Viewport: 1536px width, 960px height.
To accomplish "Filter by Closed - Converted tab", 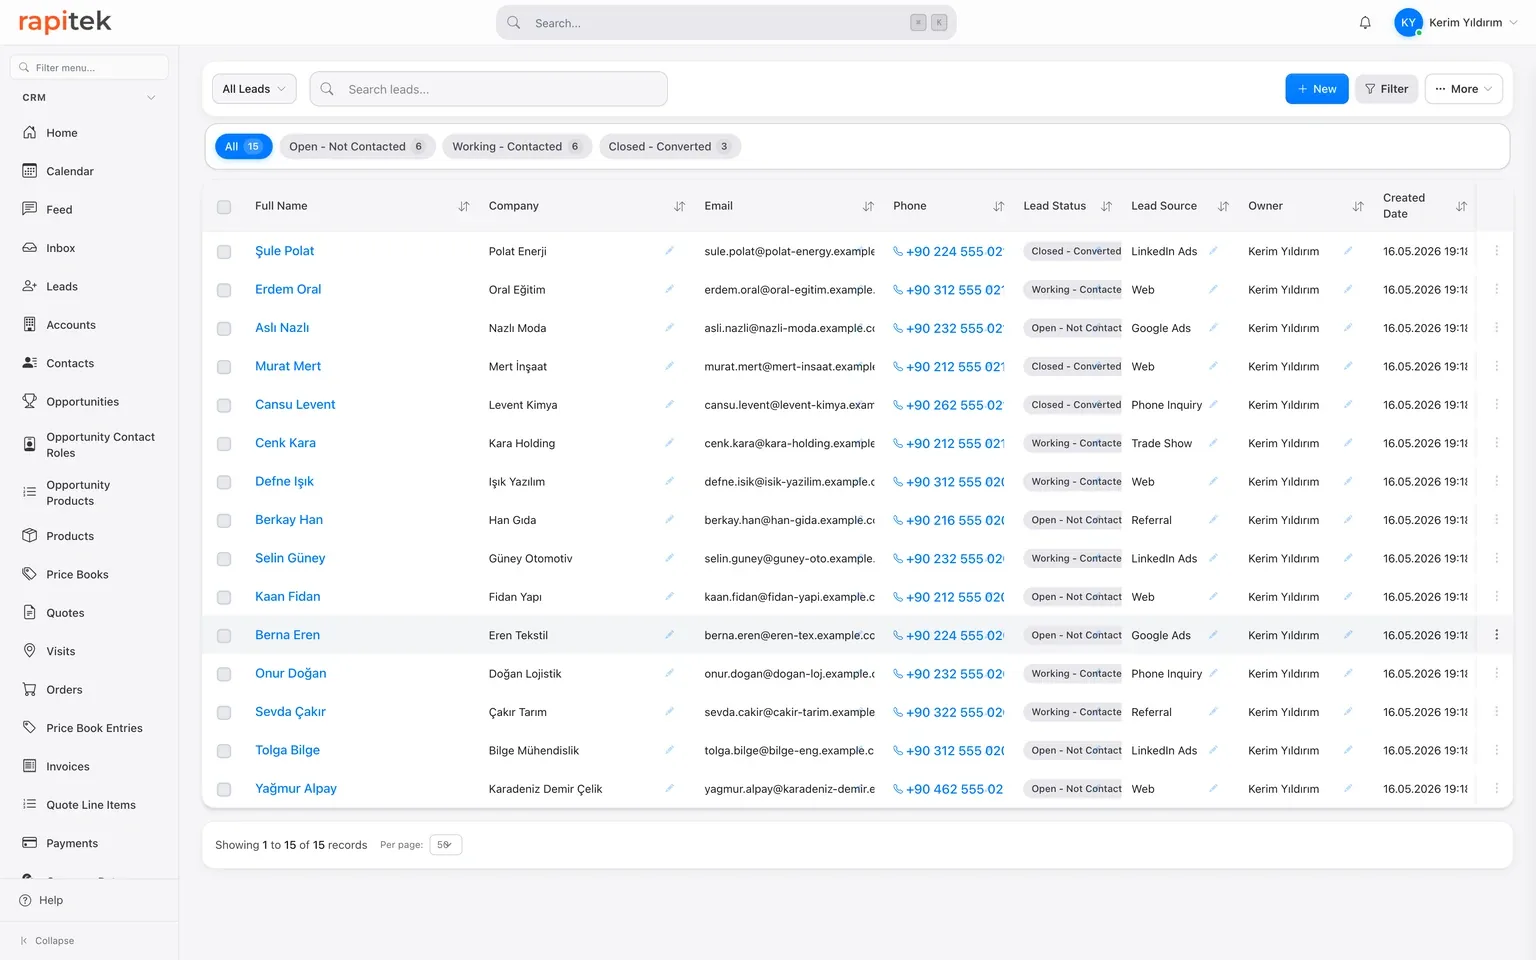I will point(670,146).
